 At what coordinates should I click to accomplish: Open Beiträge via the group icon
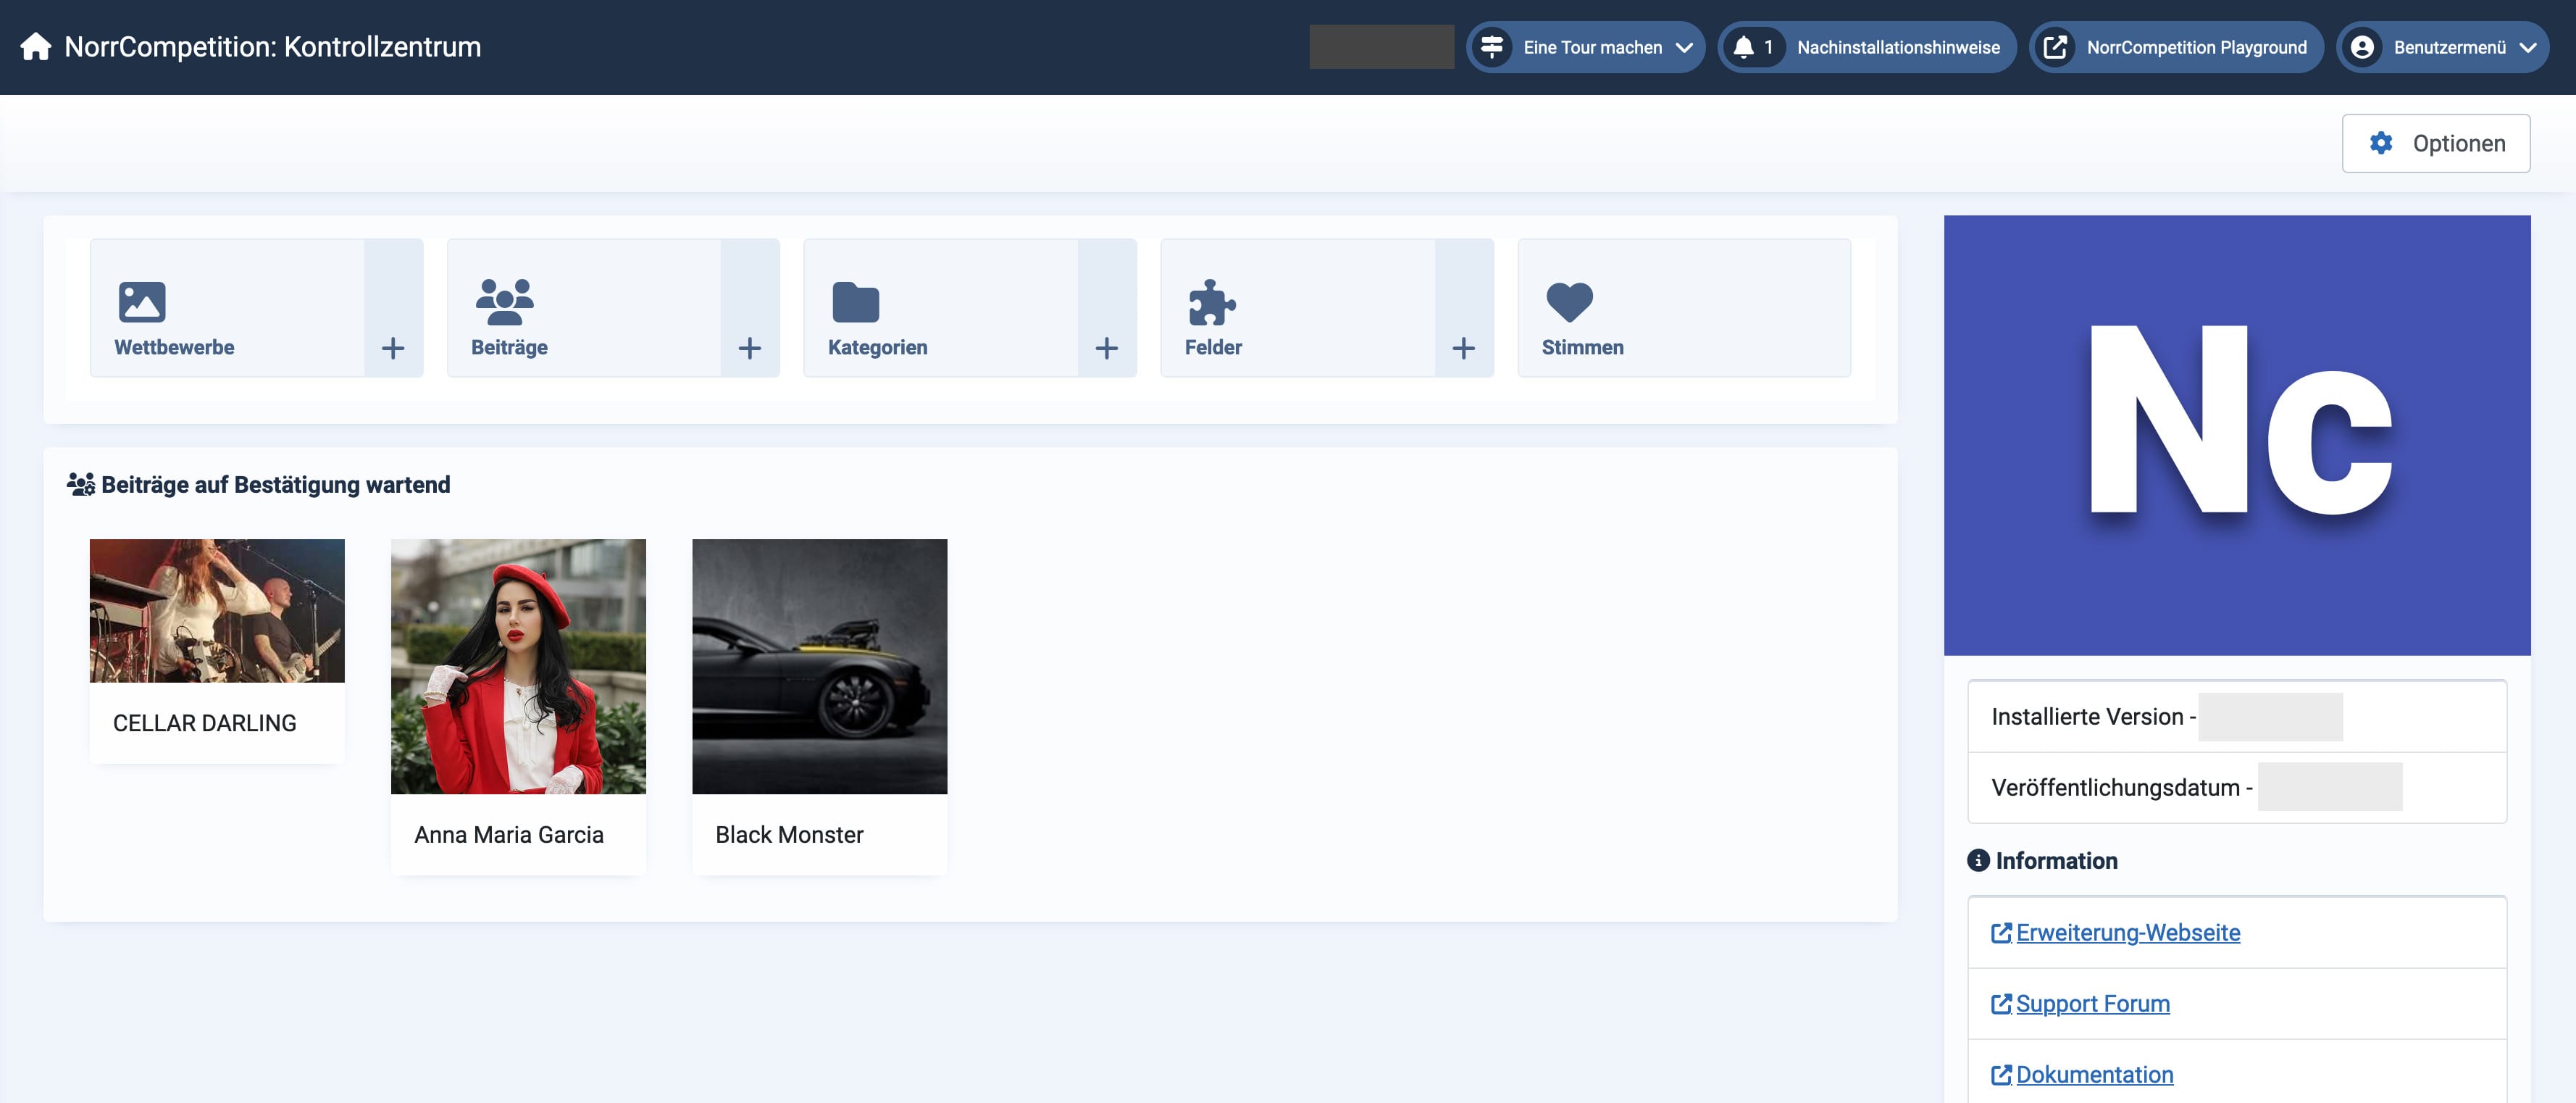click(504, 301)
